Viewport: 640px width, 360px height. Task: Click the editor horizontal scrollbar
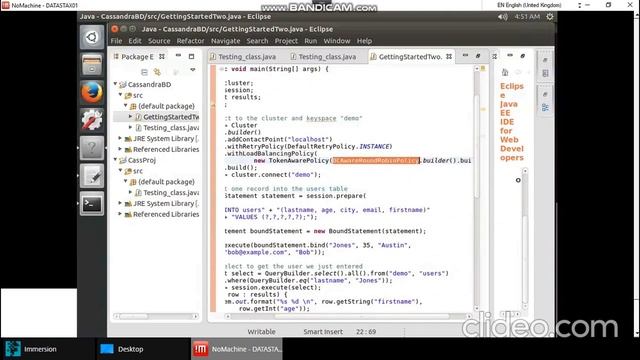361,316
